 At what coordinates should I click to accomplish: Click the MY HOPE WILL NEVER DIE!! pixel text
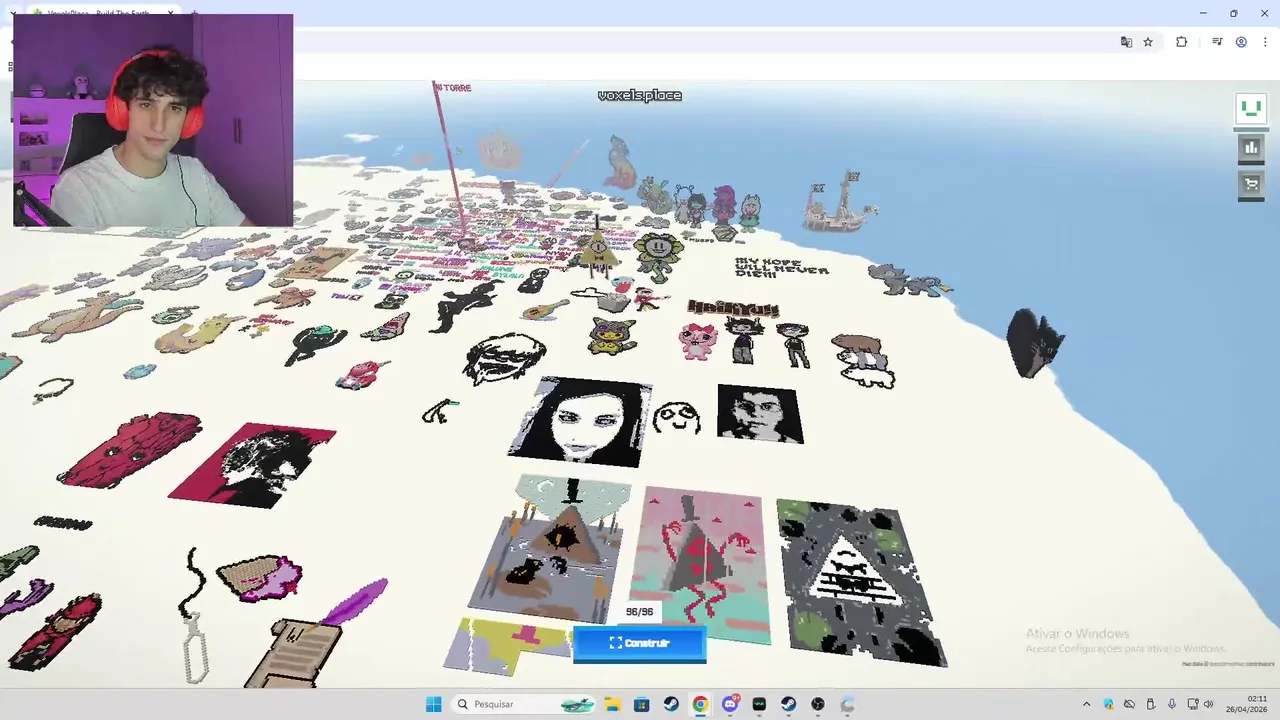click(782, 270)
